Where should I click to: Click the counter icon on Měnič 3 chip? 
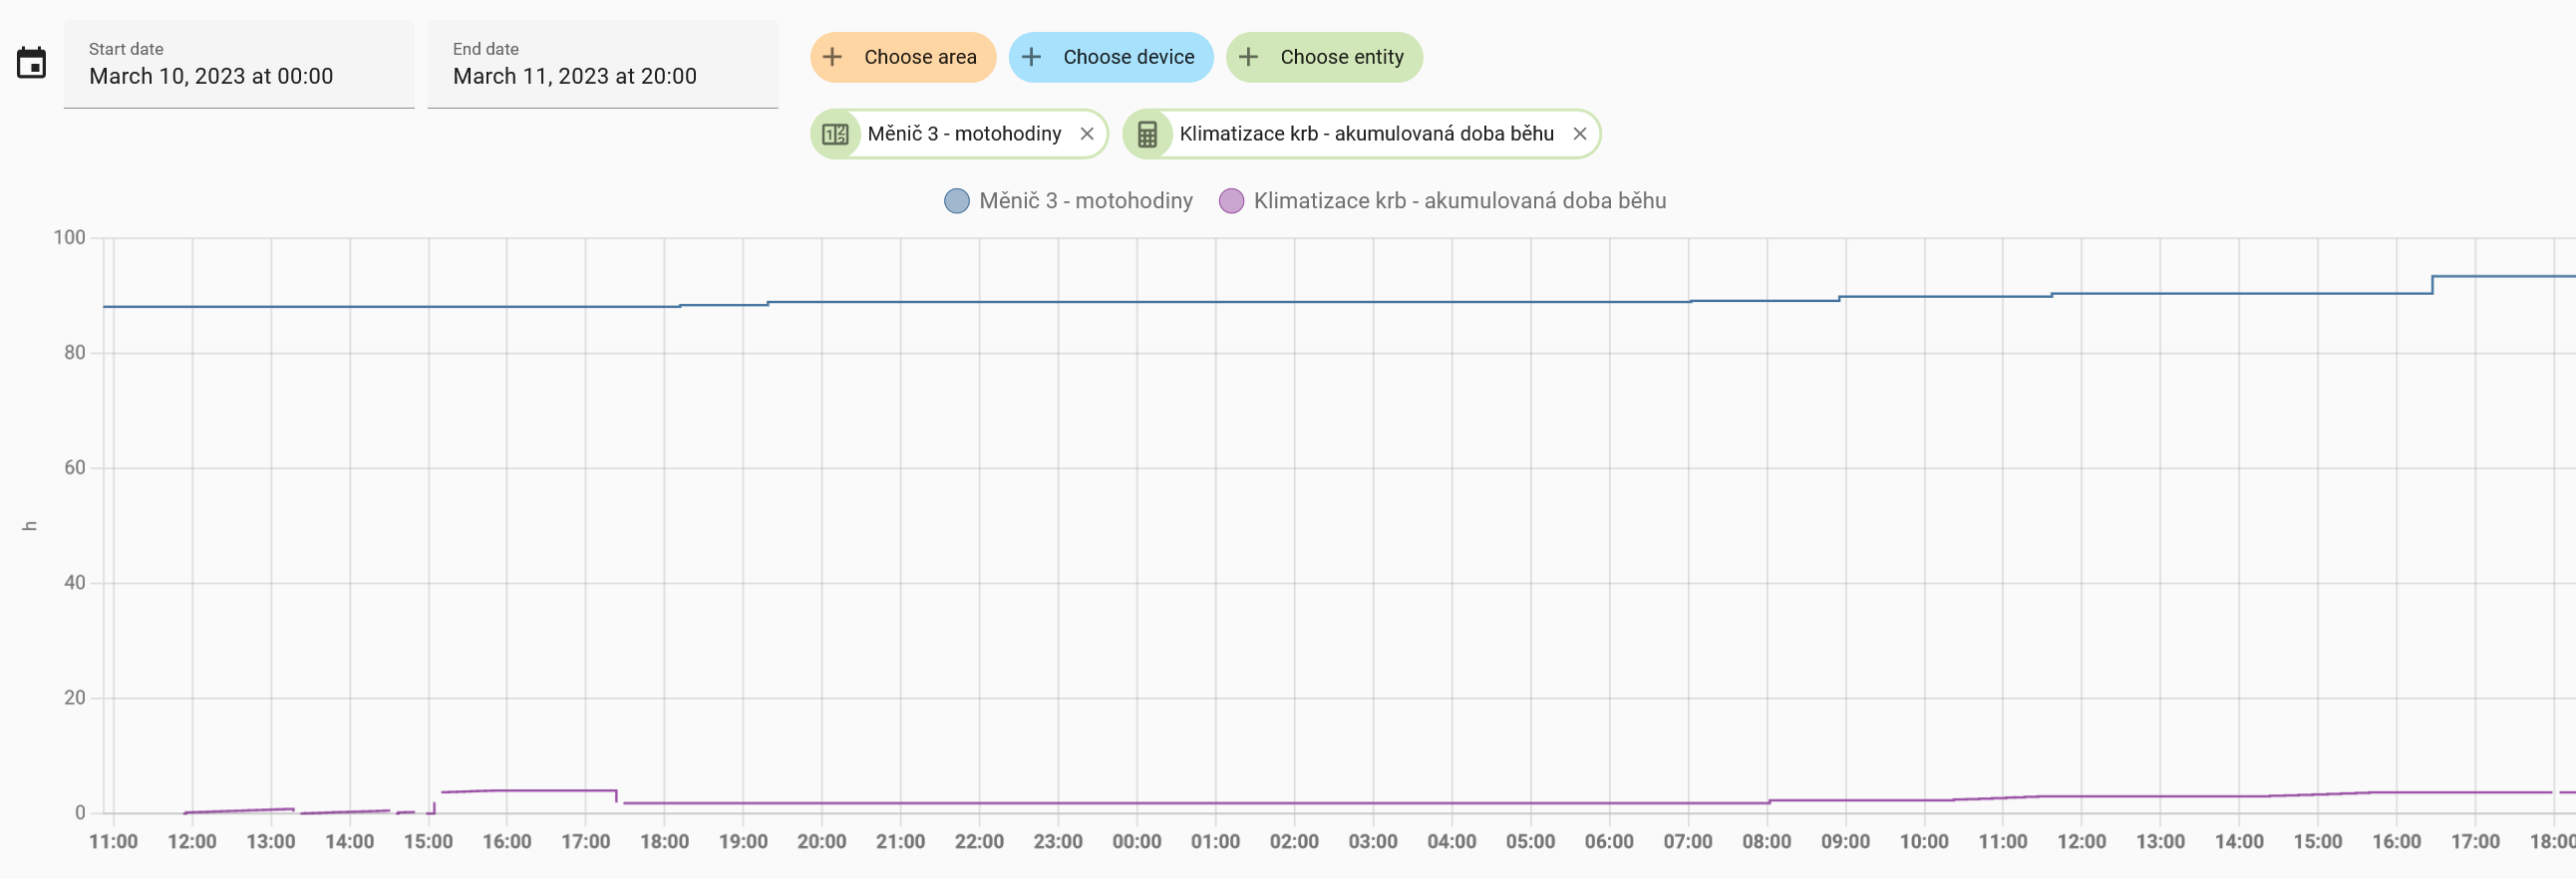pyautogui.click(x=835, y=134)
